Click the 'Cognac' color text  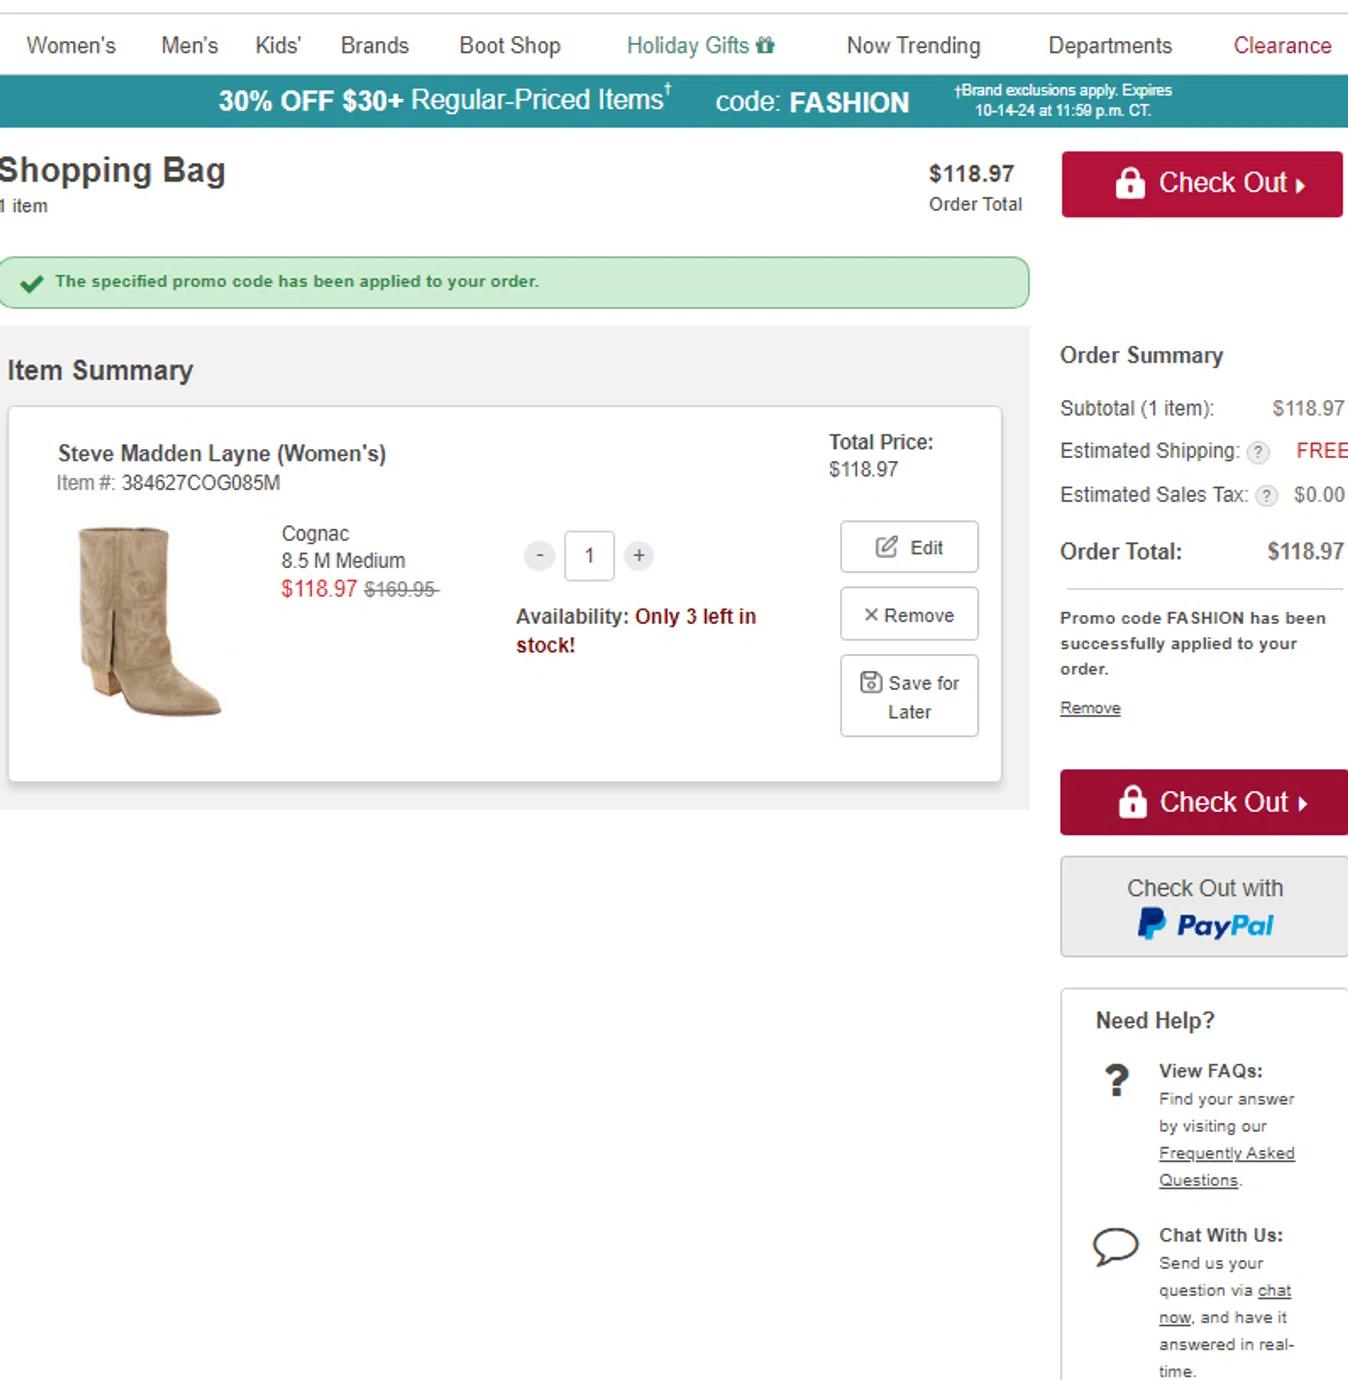(x=315, y=534)
